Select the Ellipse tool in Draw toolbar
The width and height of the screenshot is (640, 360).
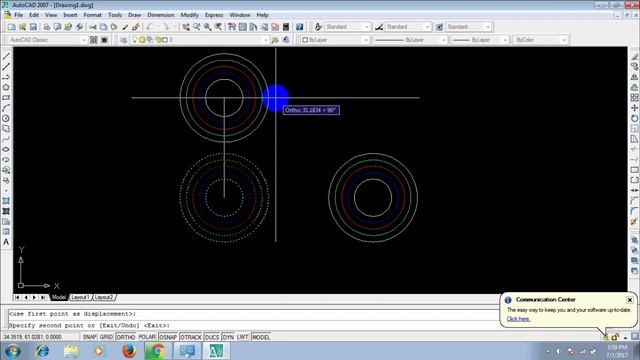tap(6, 149)
